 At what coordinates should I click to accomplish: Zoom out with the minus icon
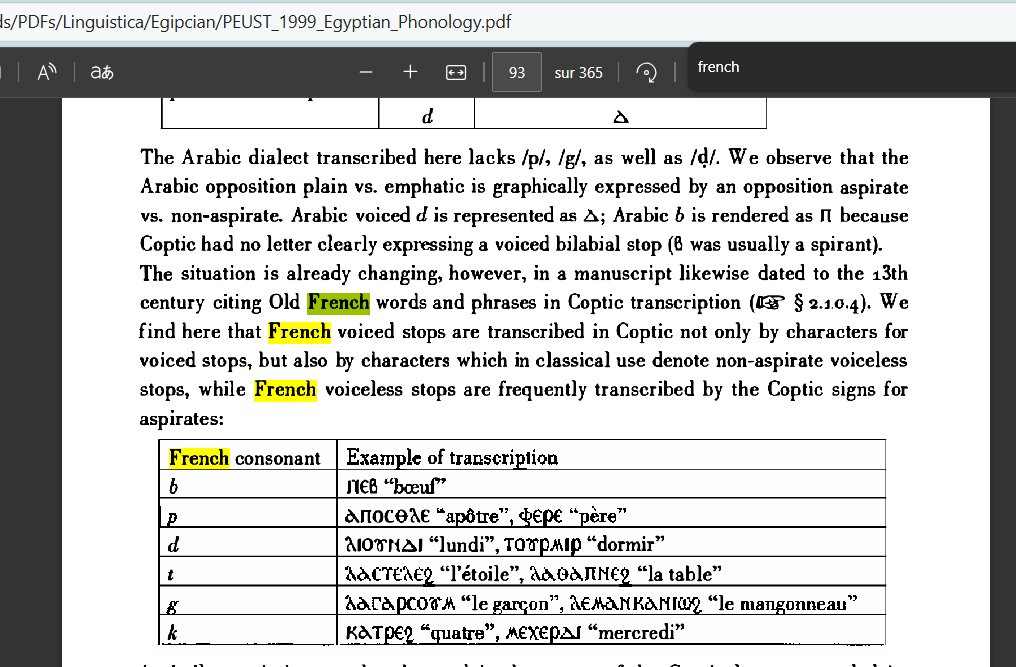coord(366,72)
